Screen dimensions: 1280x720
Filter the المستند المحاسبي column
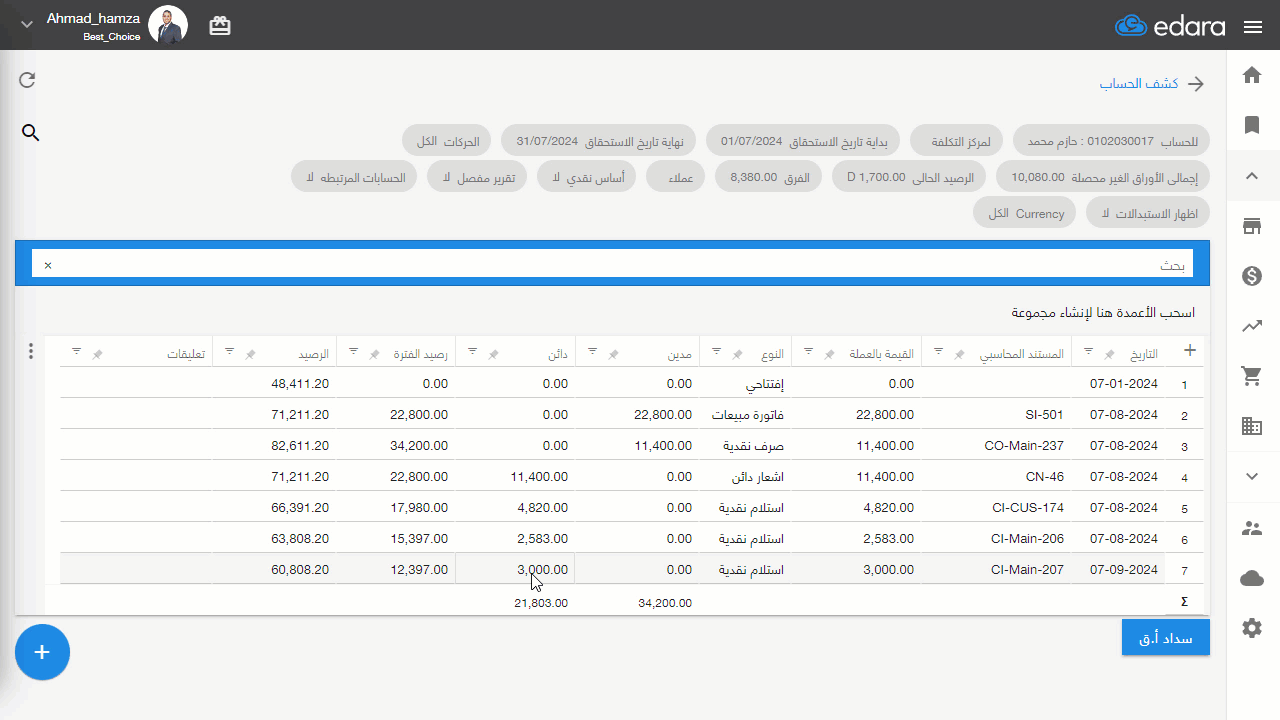pos(939,351)
